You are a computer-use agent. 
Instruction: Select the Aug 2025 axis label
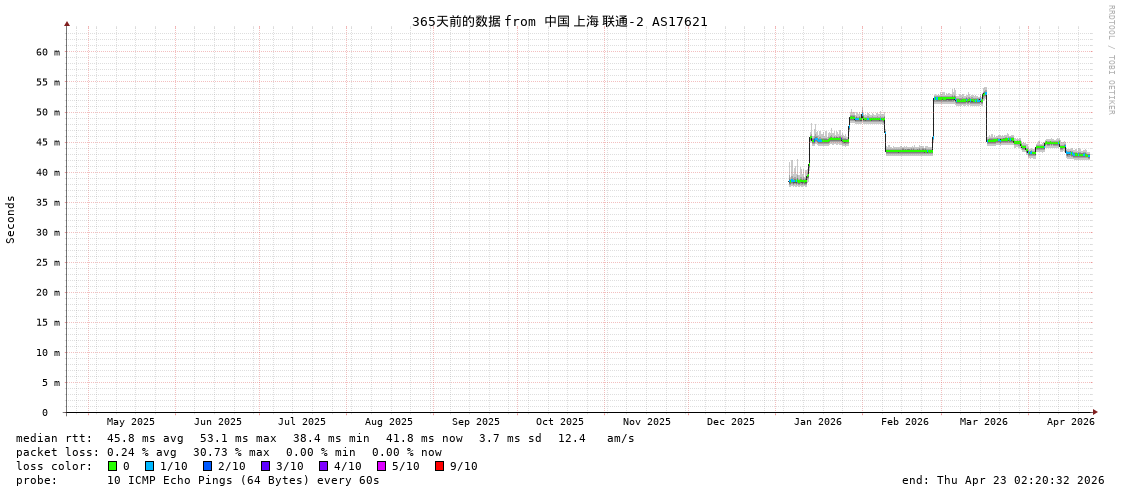tap(388, 422)
